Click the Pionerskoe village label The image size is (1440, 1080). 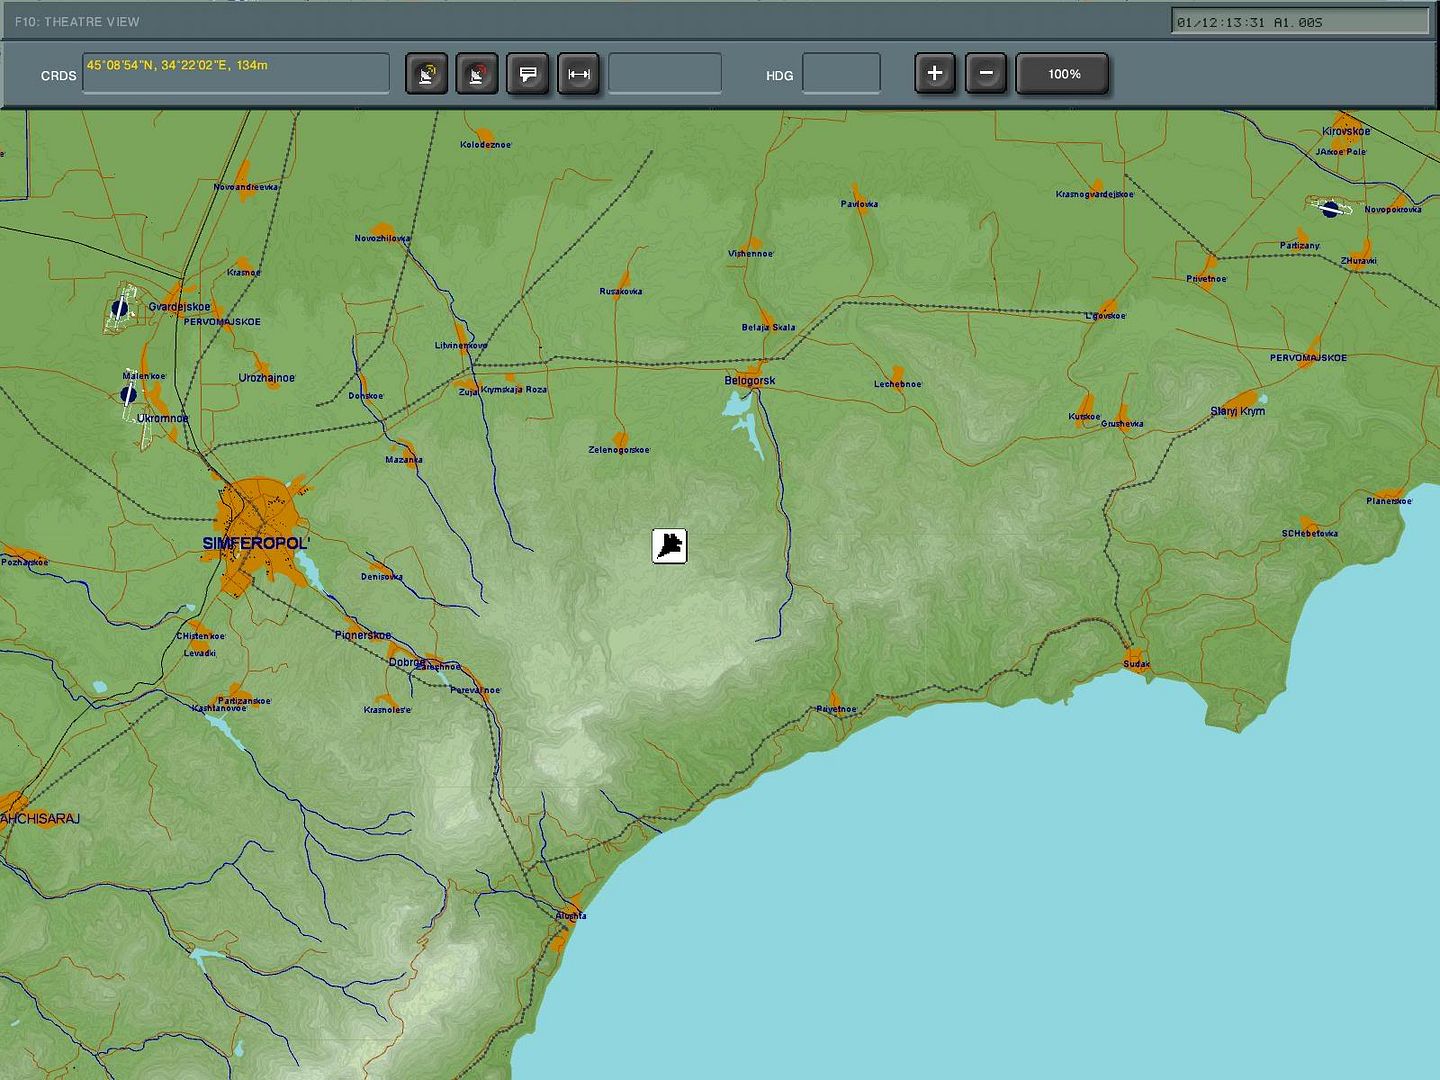click(x=363, y=635)
